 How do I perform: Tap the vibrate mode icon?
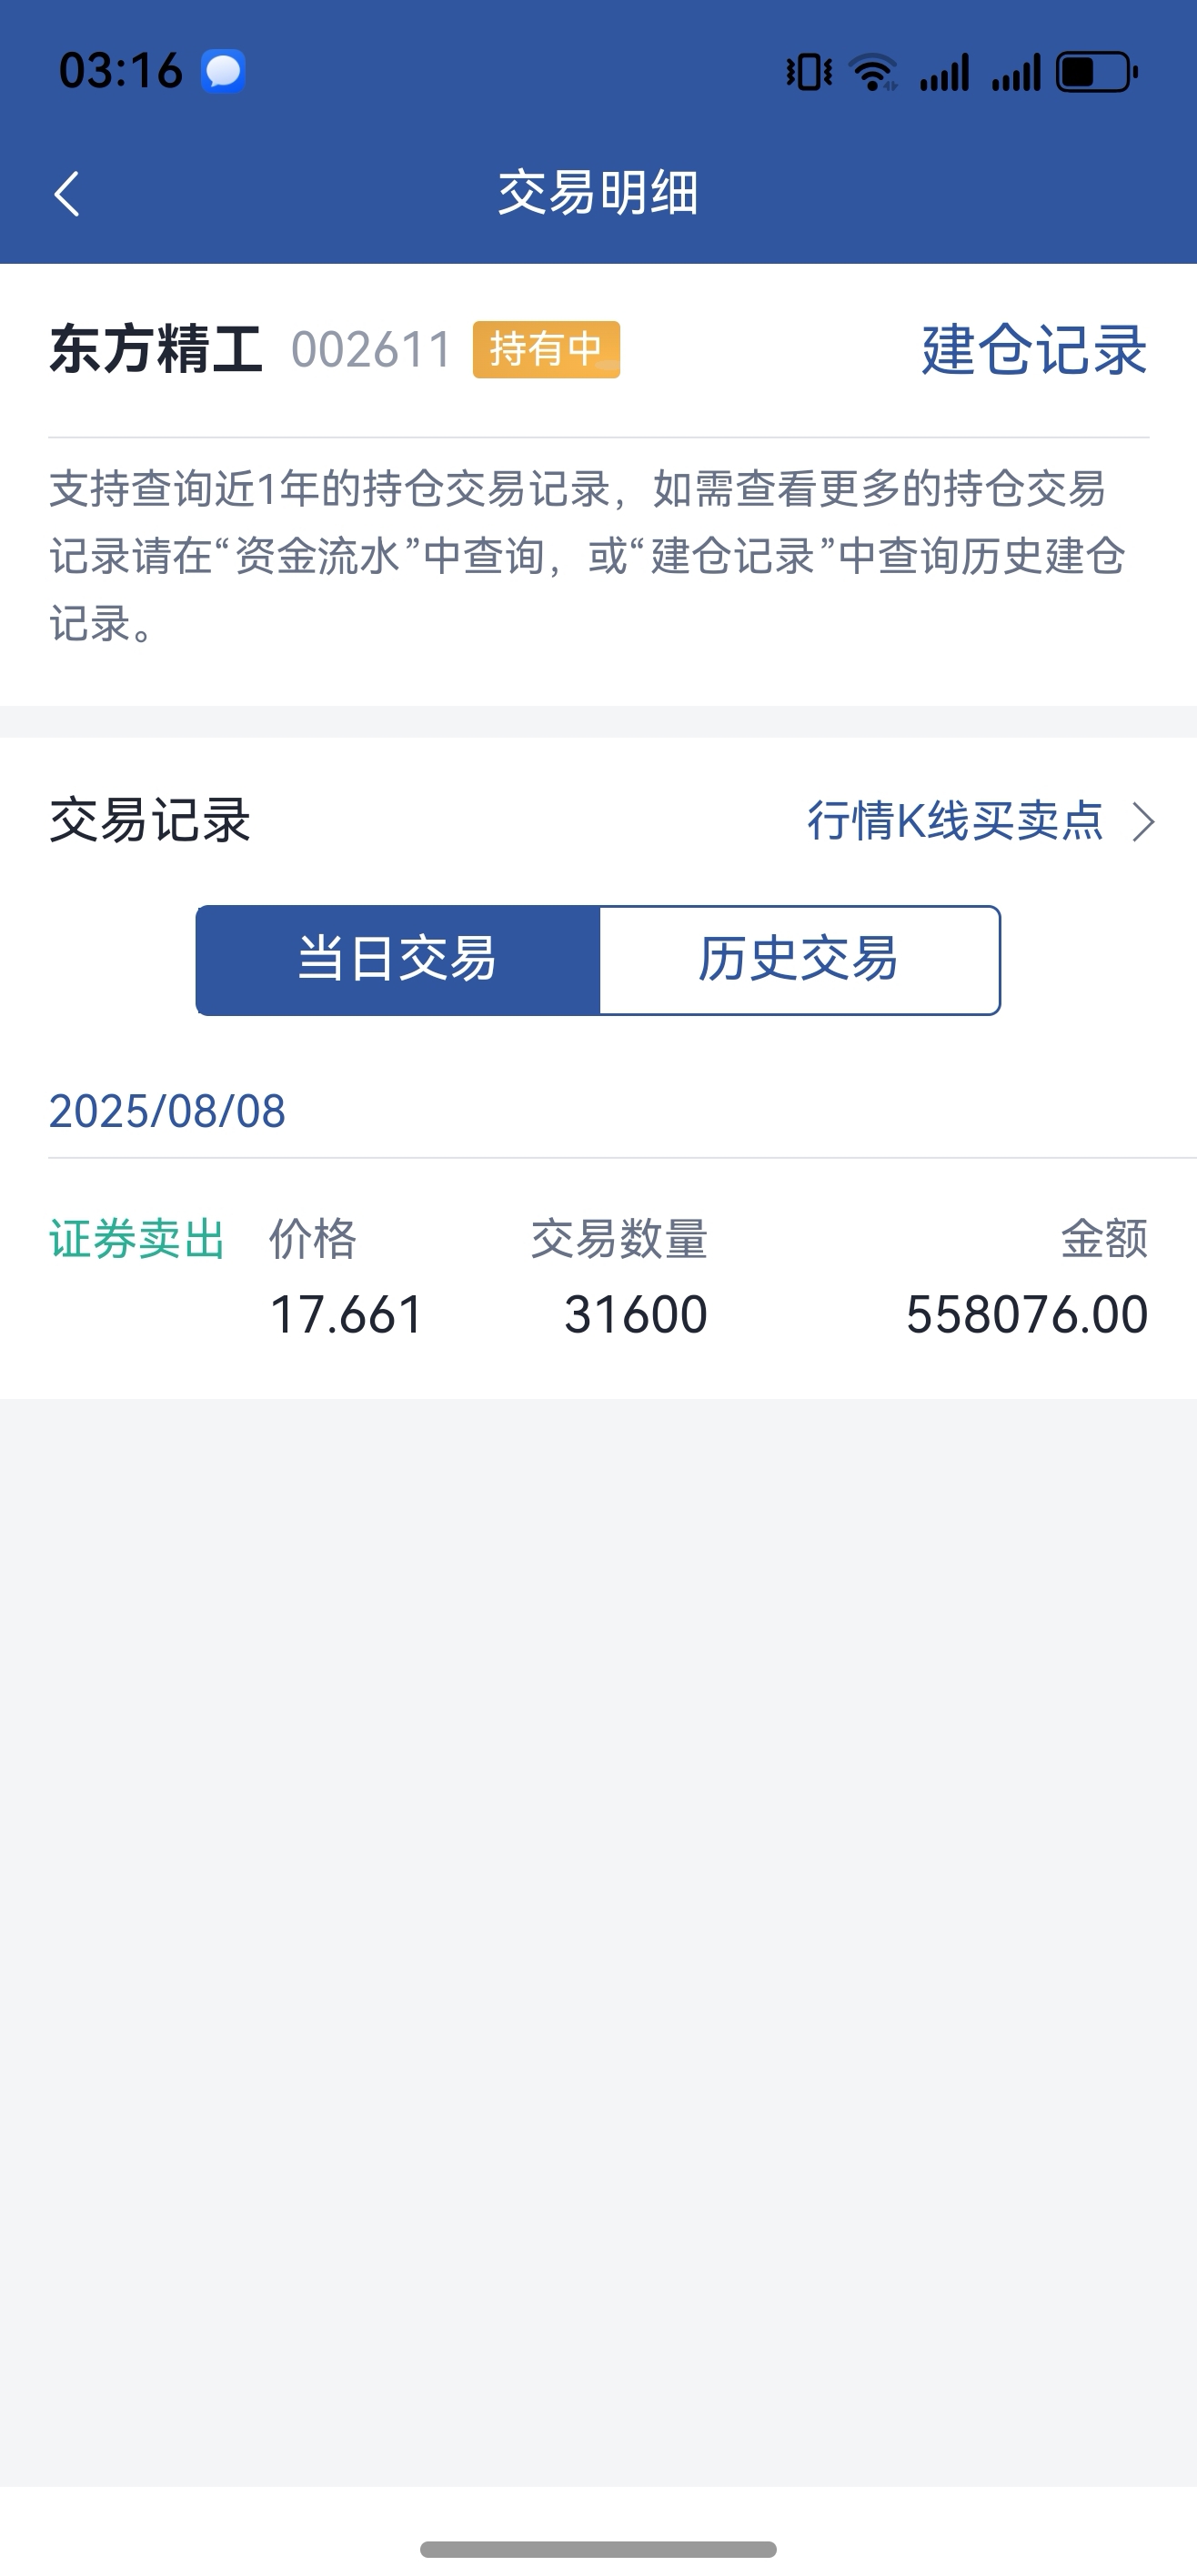point(809,72)
